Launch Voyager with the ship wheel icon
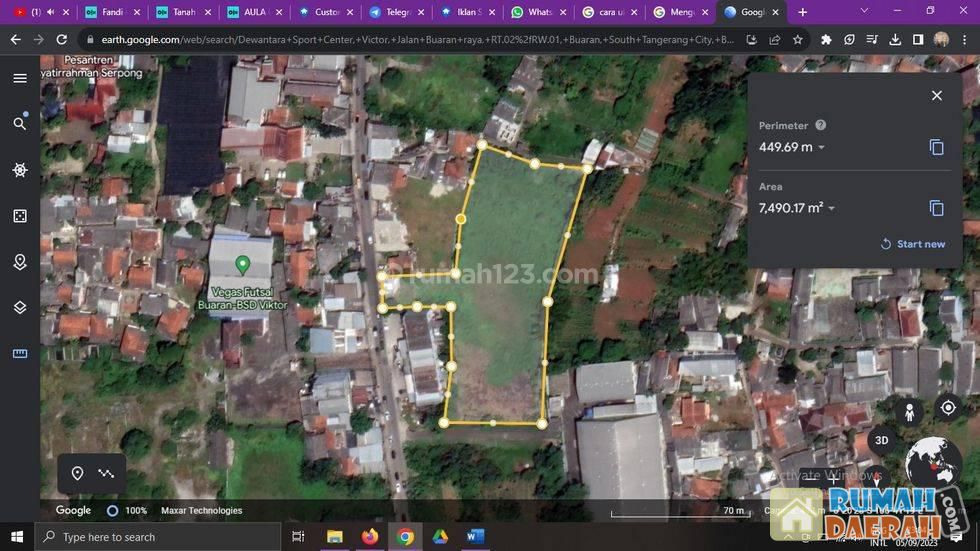 click(20, 170)
